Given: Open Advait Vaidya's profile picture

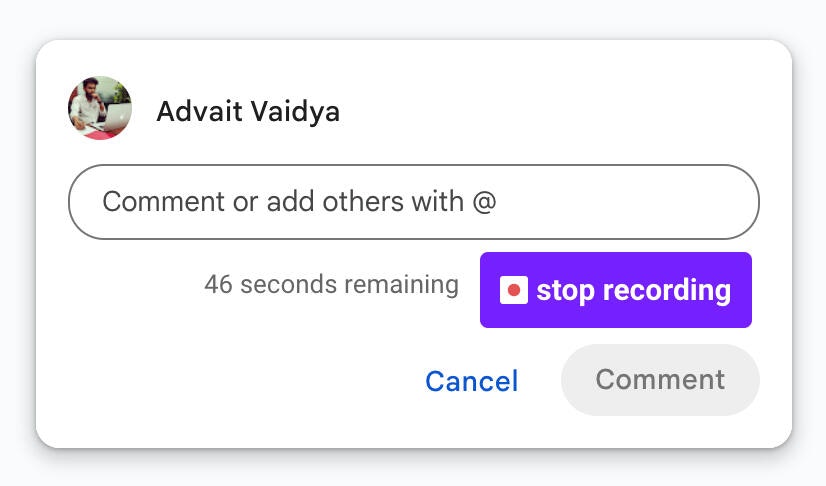Looking at the screenshot, I should [x=100, y=108].
